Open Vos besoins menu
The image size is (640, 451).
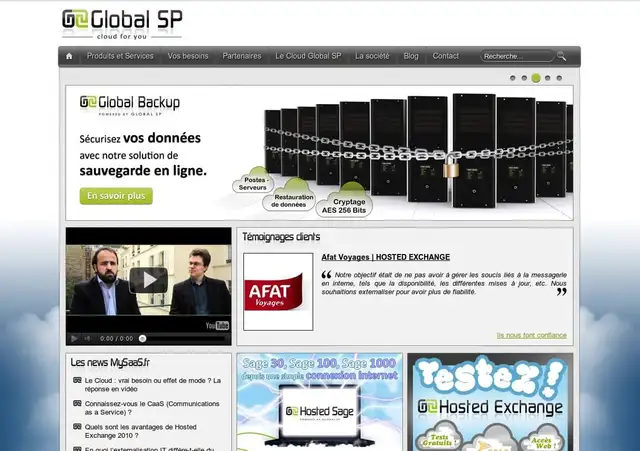[188, 56]
